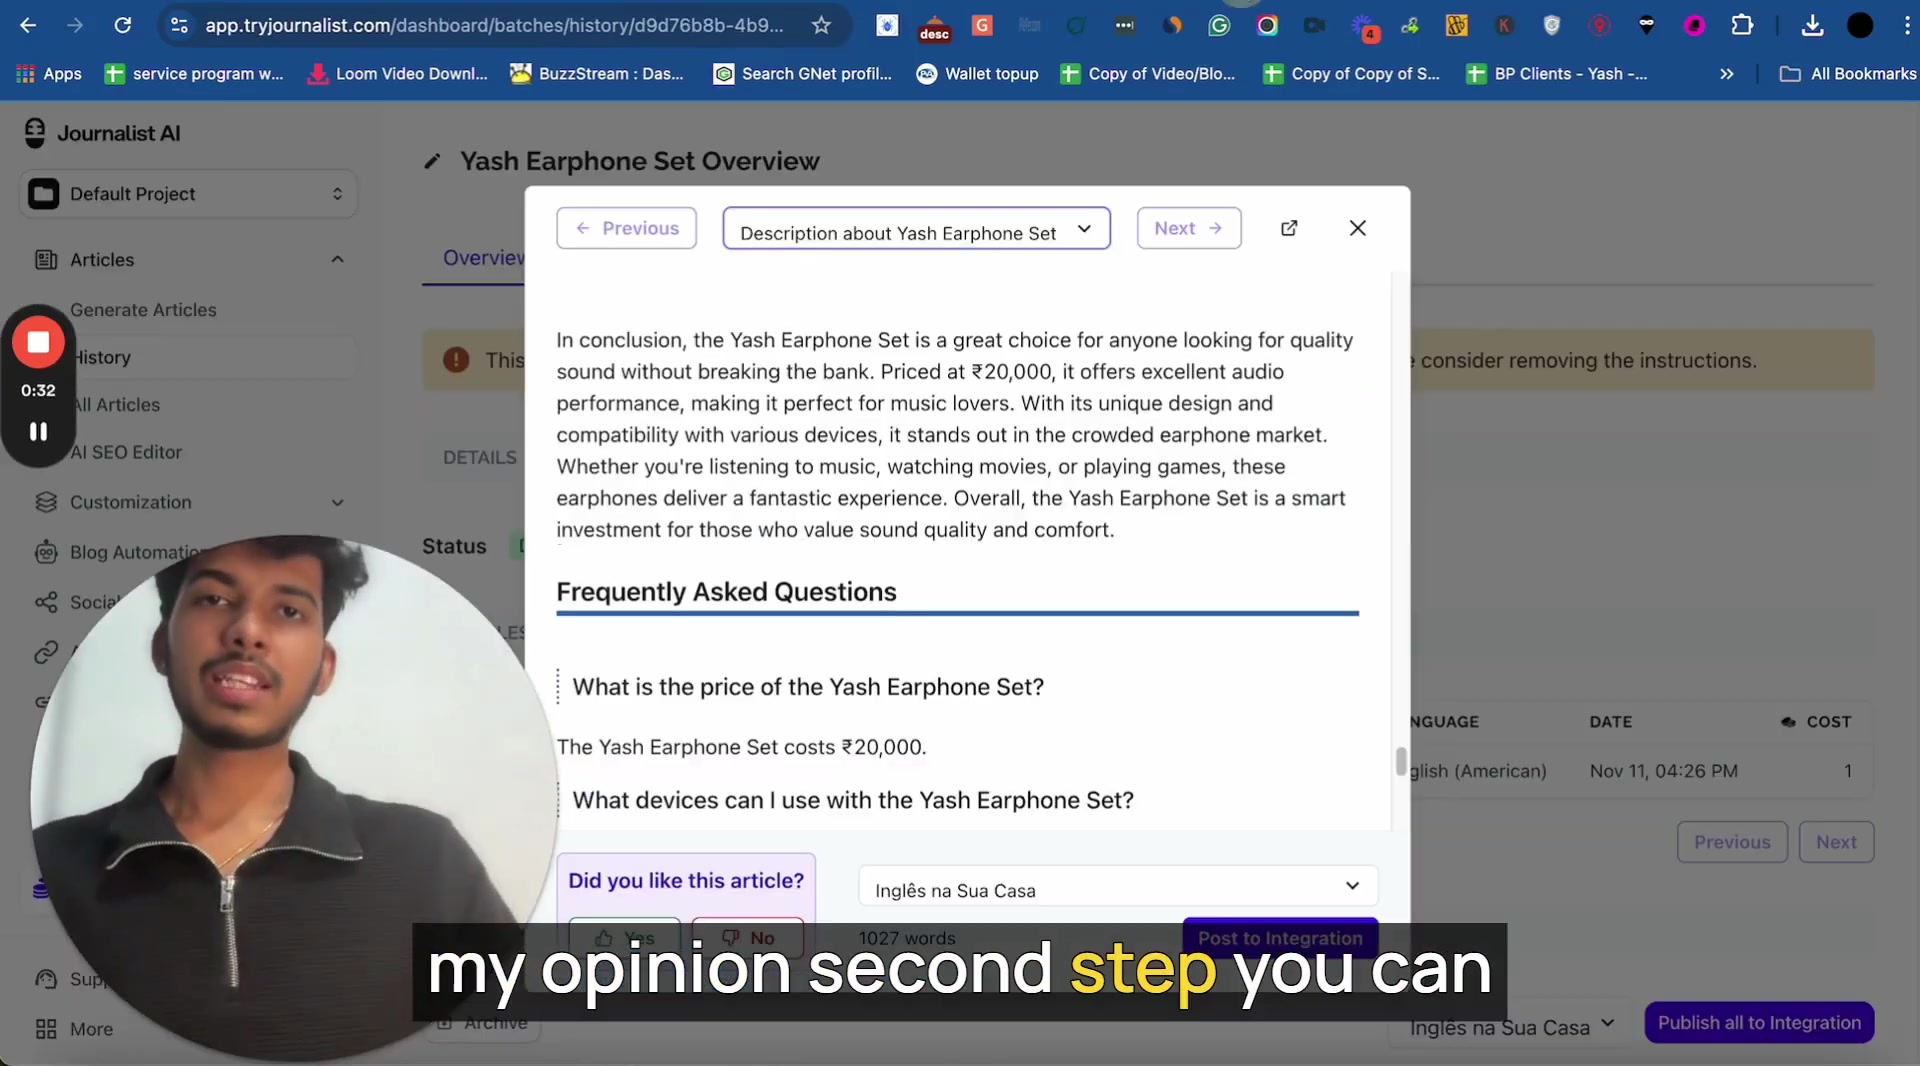
Task: Open the Default Project selector
Action: tap(188, 194)
